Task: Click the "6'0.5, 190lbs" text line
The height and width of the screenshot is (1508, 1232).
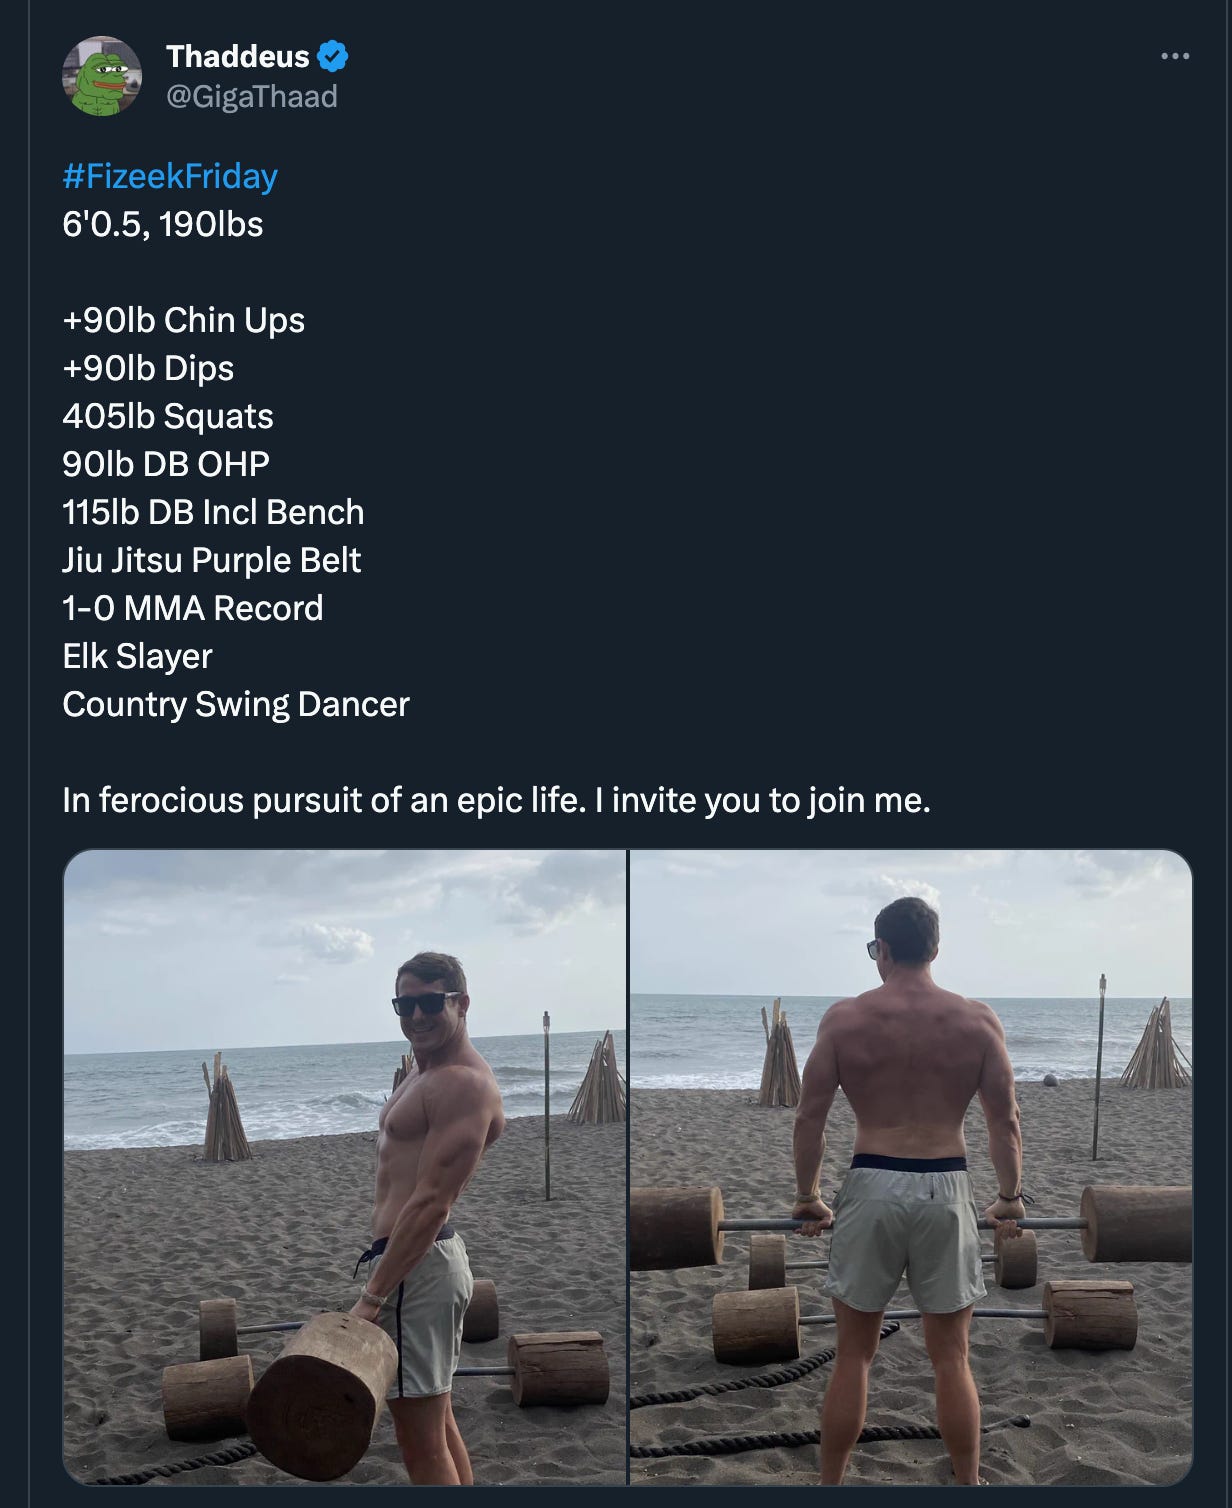Action: tap(163, 224)
